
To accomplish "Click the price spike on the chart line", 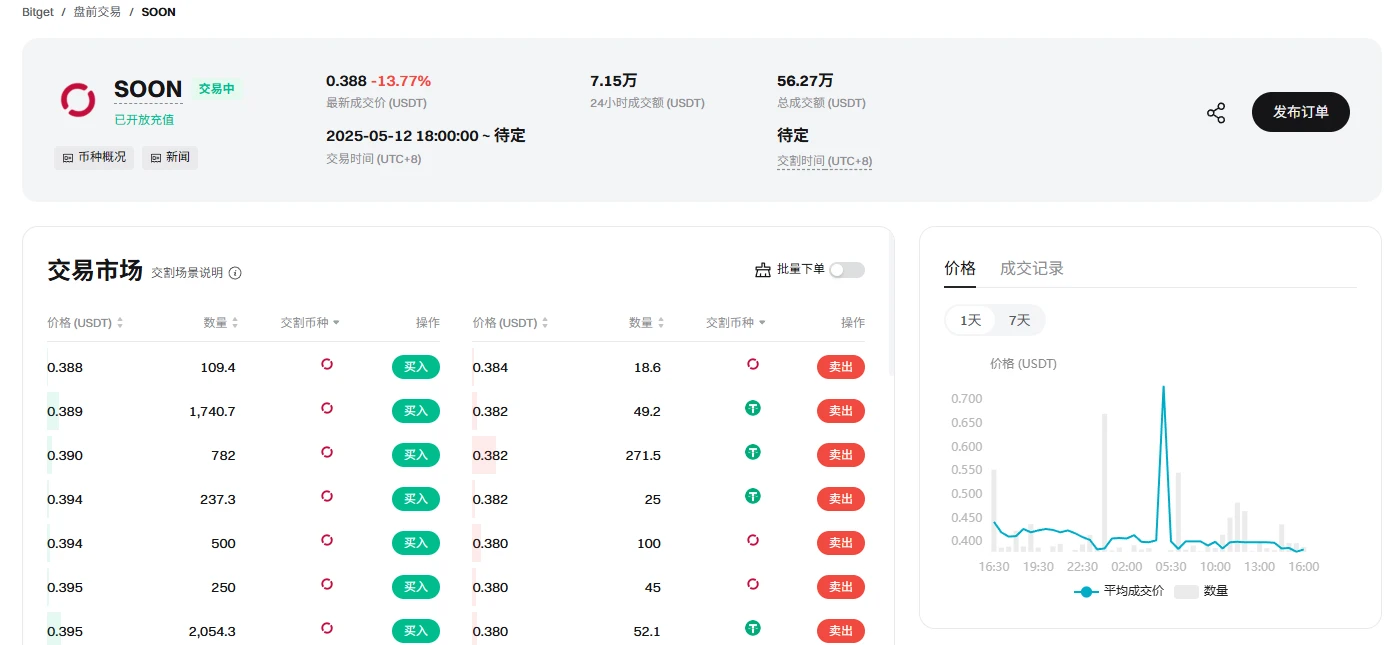I will [1163, 388].
